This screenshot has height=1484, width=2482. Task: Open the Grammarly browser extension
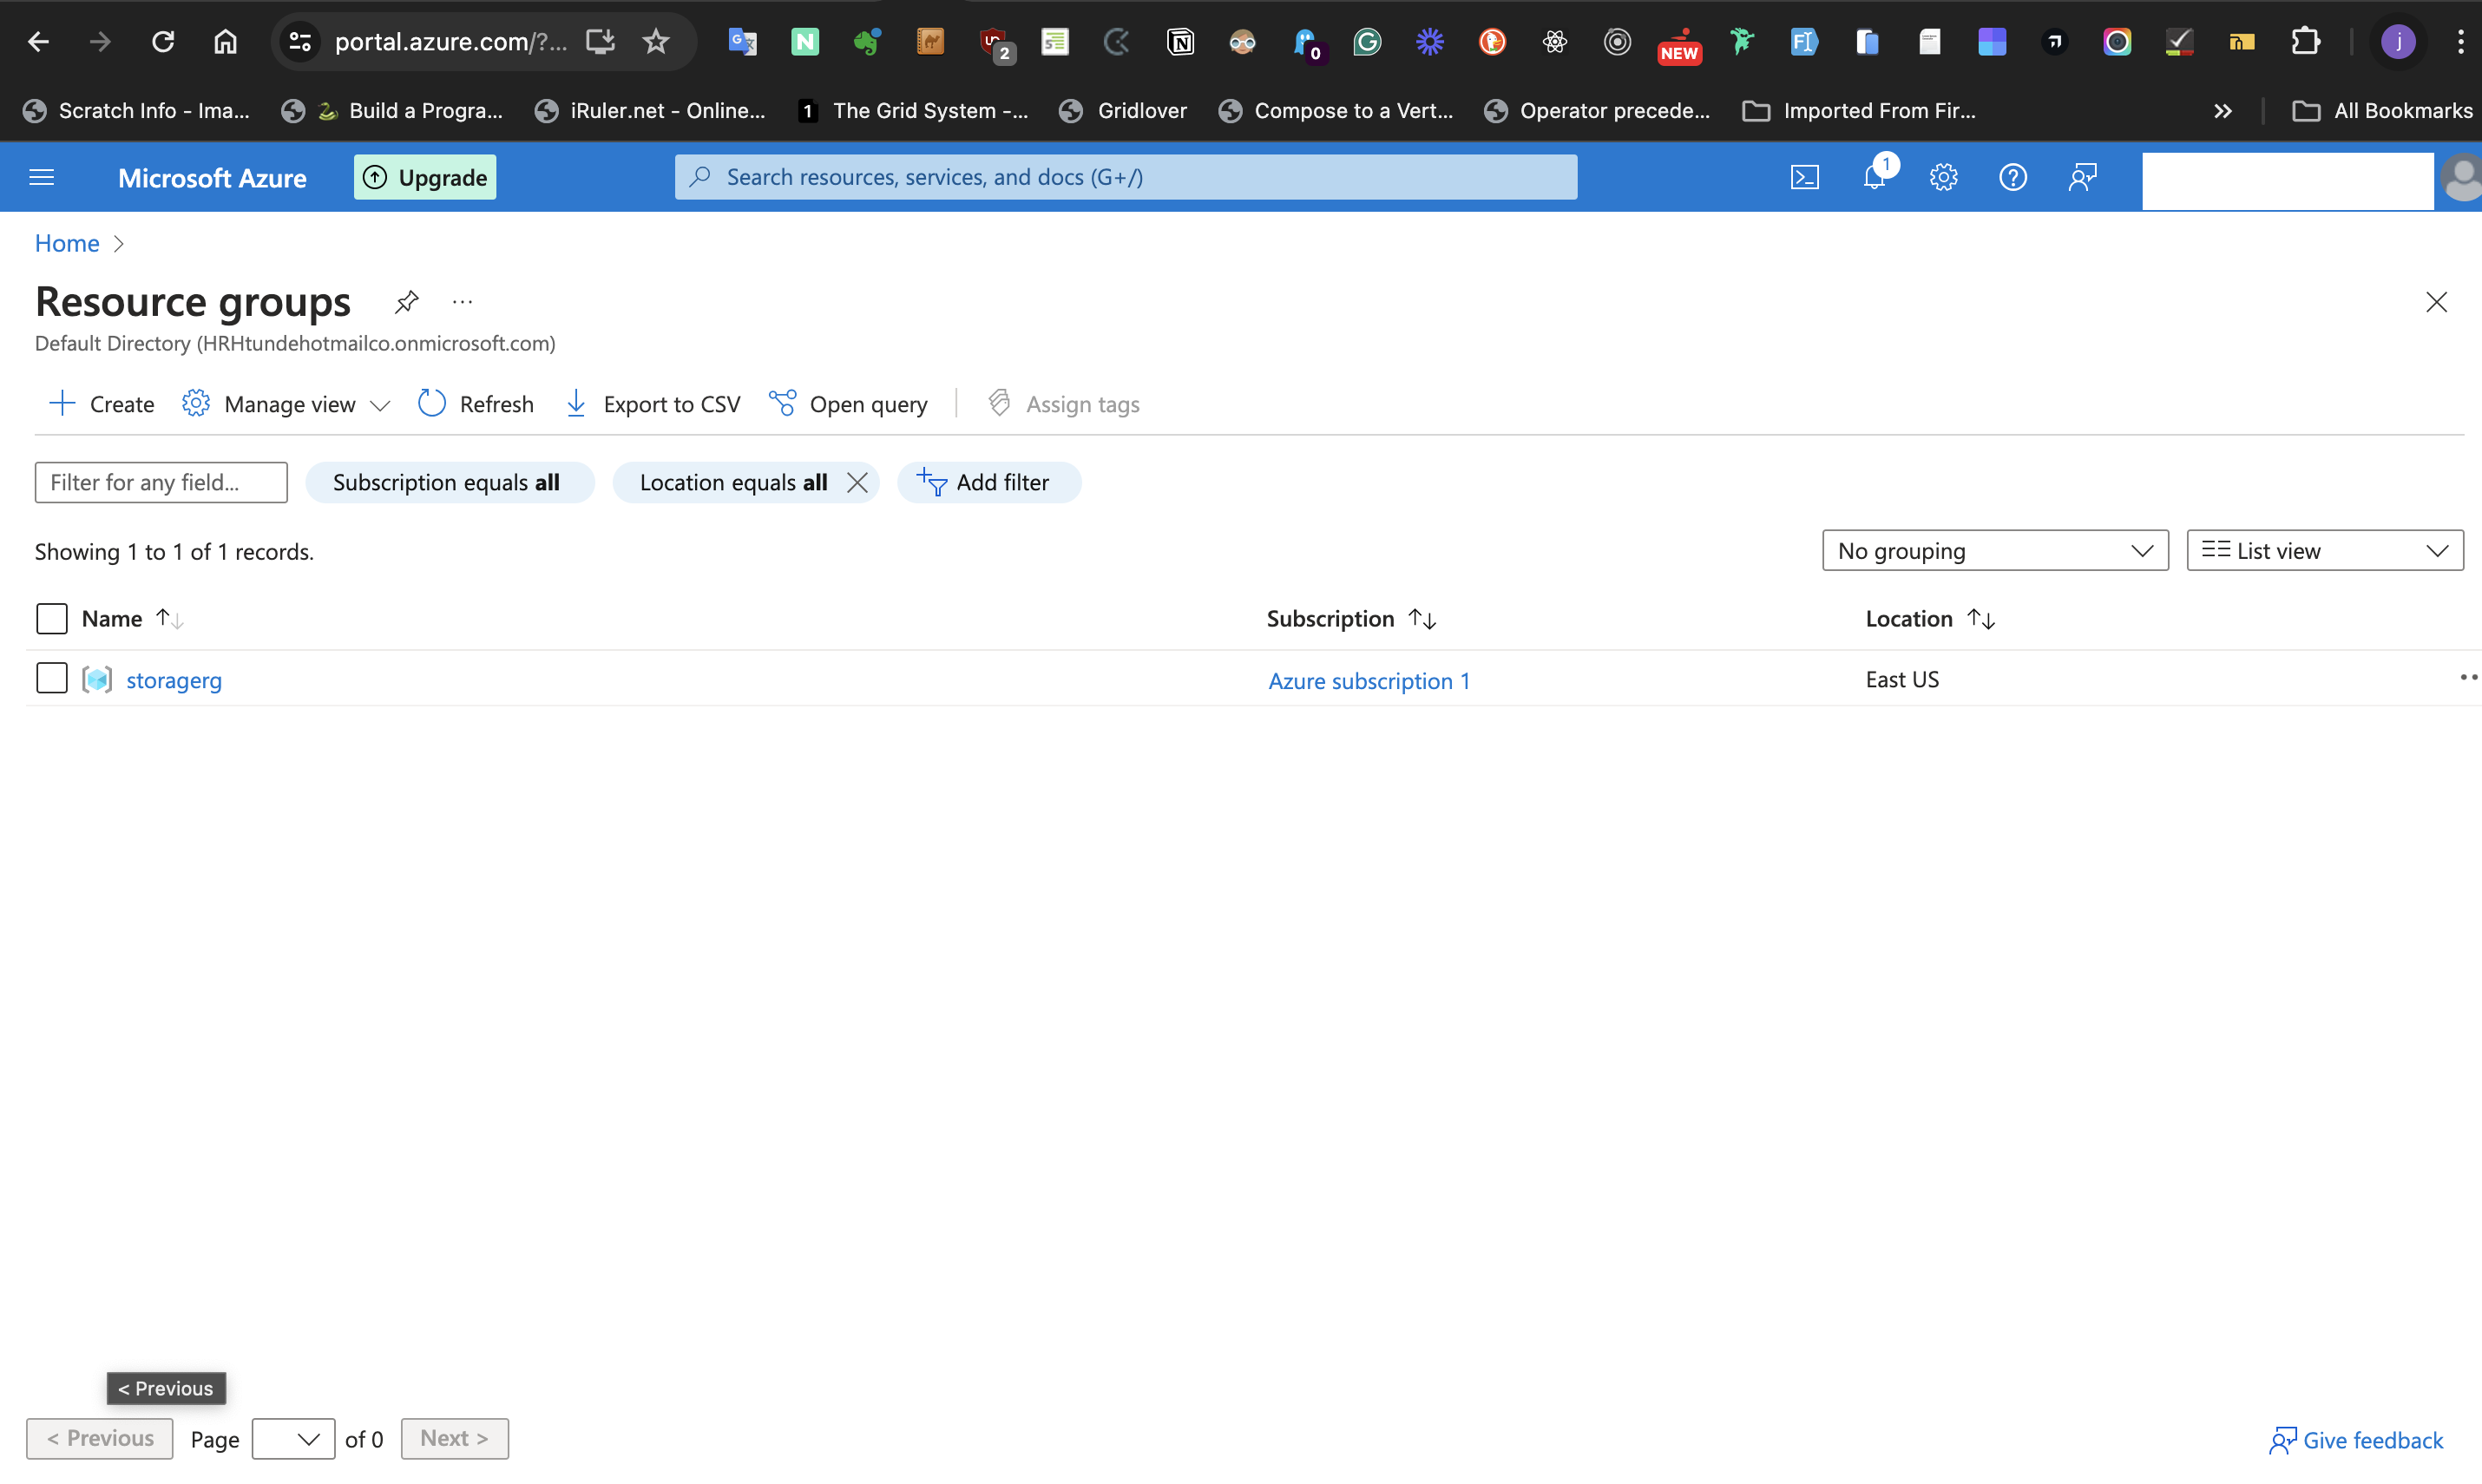[x=1367, y=41]
